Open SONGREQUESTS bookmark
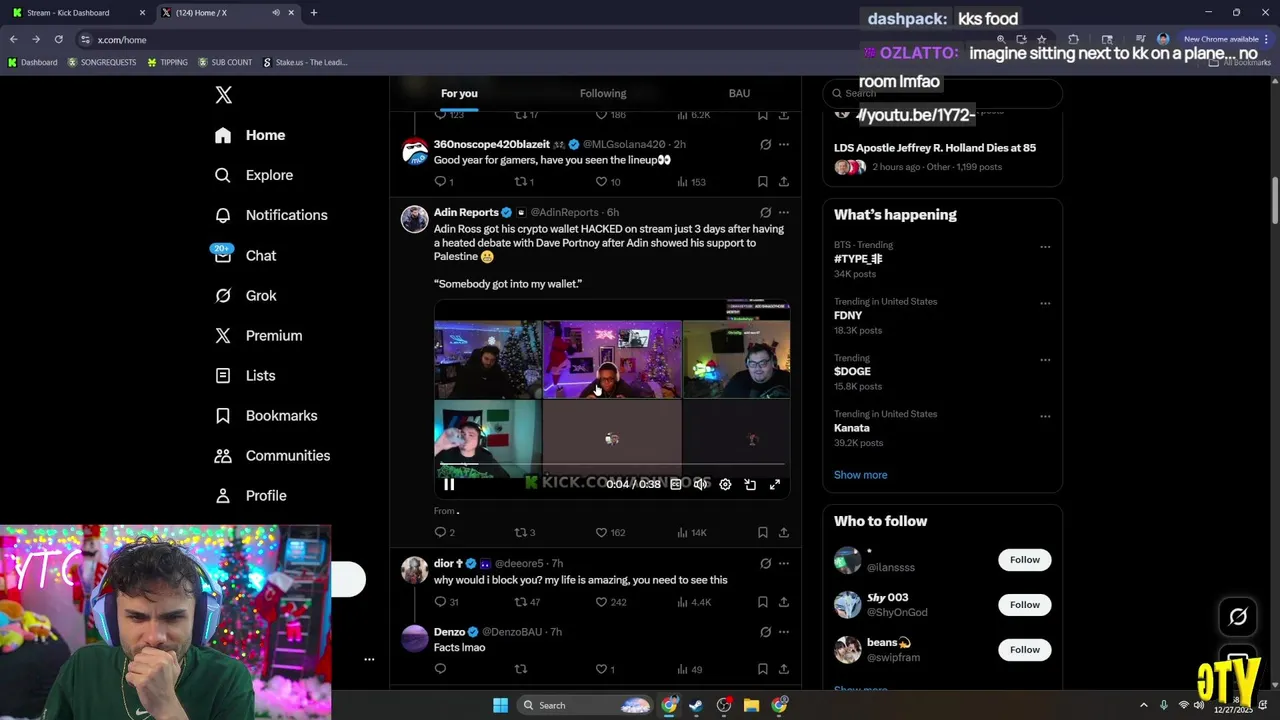Viewport: 1280px width, 720px height. 102,62
